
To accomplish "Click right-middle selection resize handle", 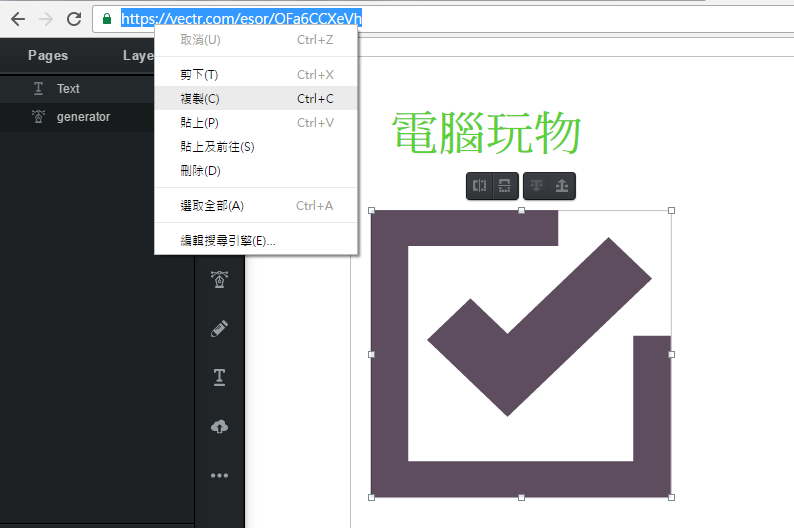I will pos(671,354).
